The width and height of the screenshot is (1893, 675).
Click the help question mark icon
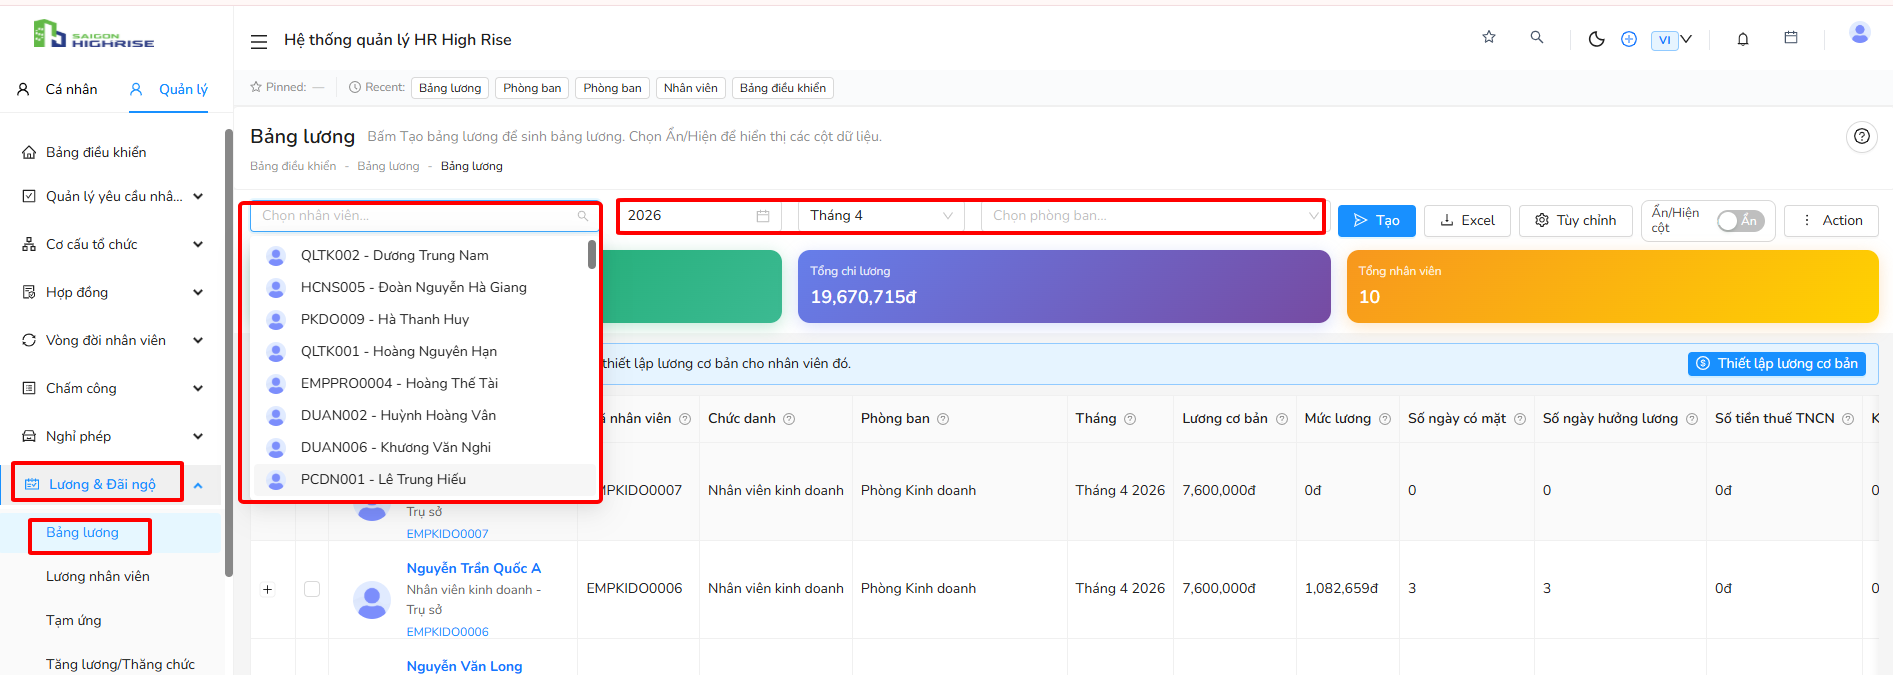point(1862,136)
